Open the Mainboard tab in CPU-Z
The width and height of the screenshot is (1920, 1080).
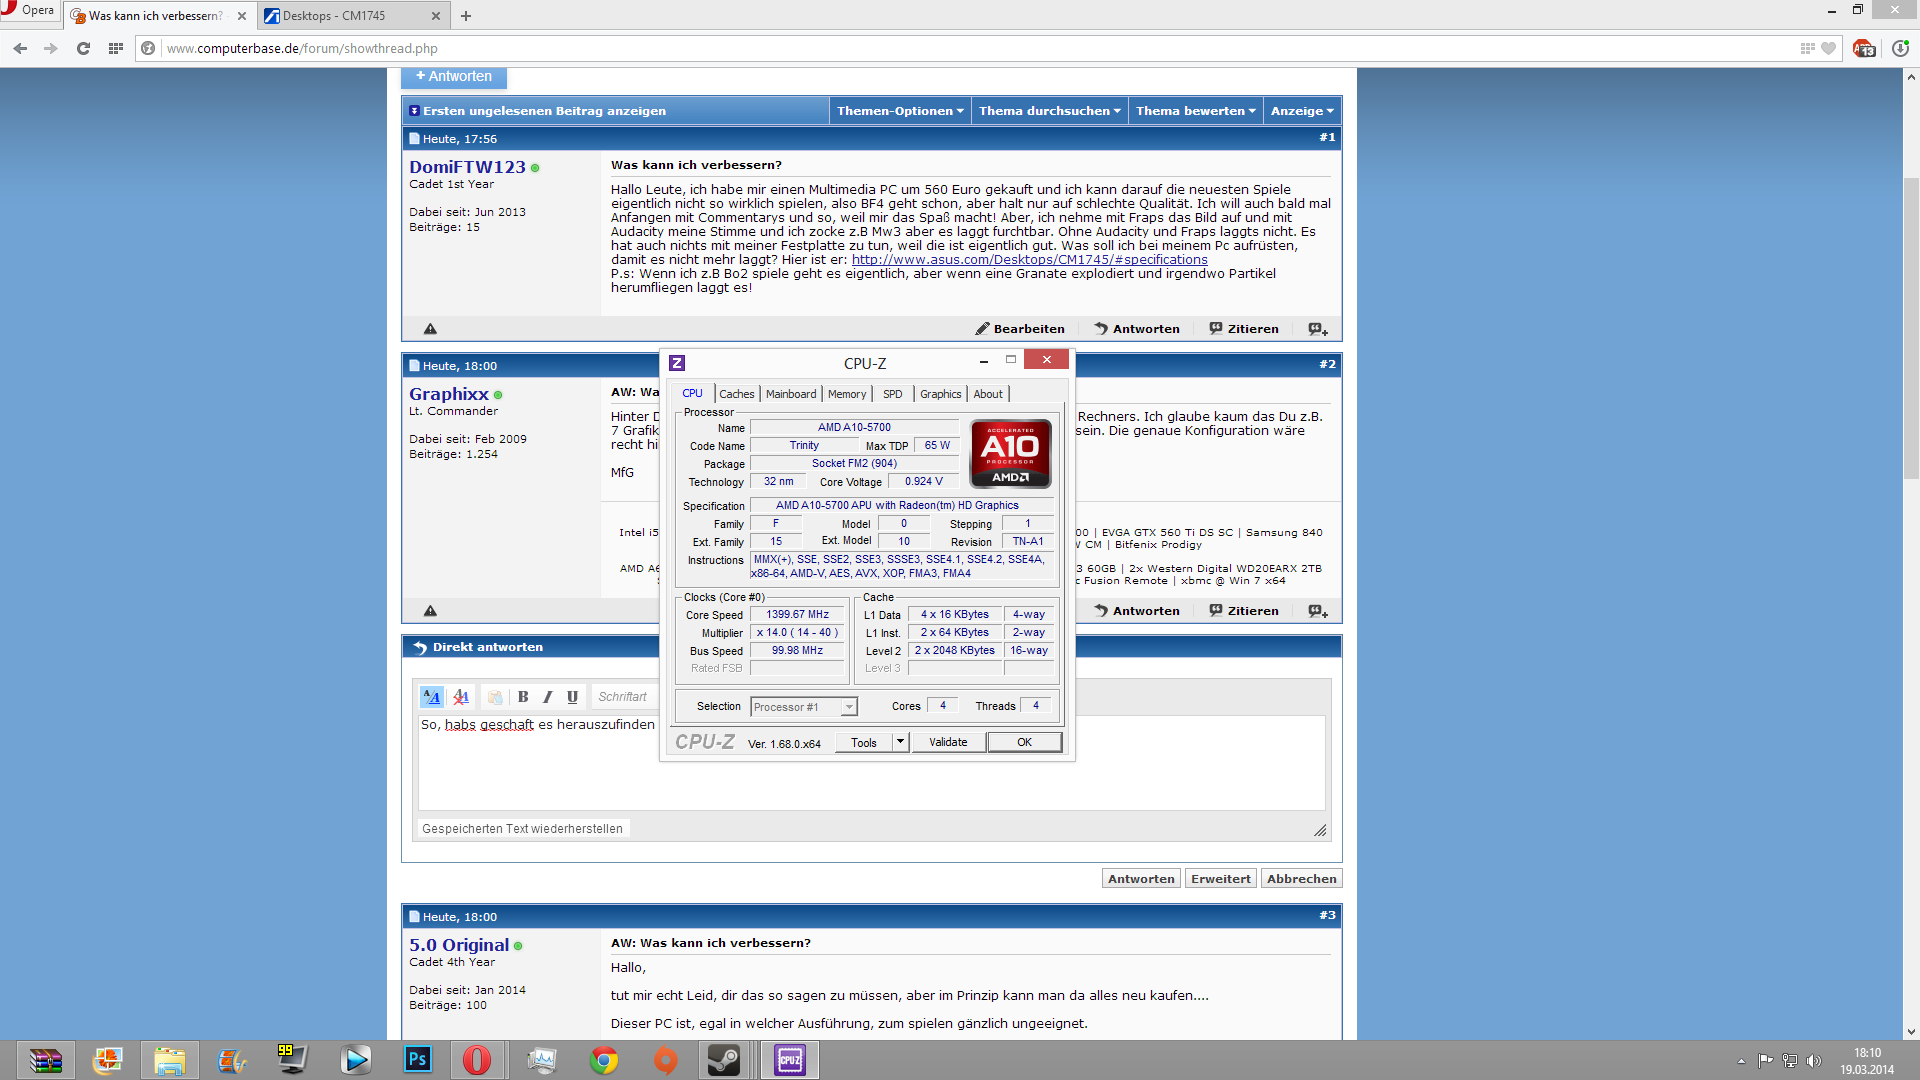click(791, 394)
